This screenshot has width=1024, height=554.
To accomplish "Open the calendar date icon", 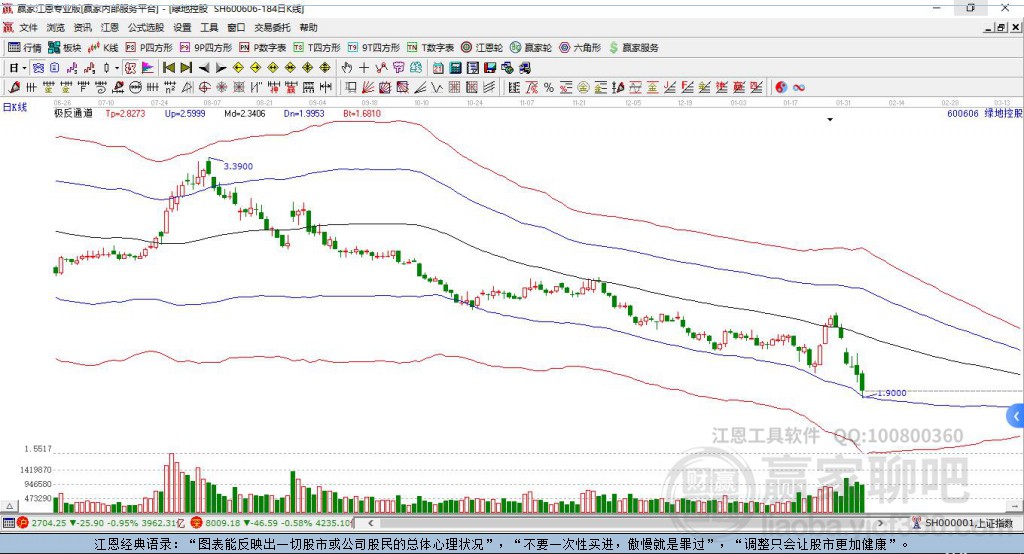I will (x=438, y=68).
